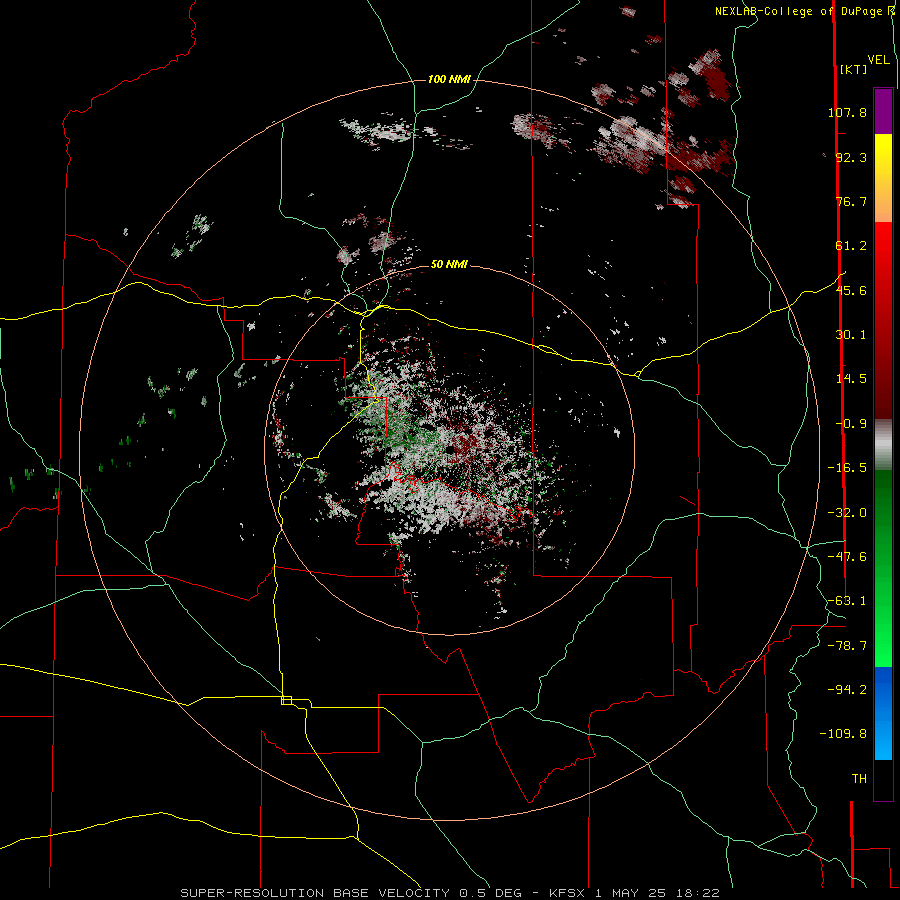Click the 45.6 value on velocity scale
Screen dimensions: 900x900
[851, 290]
